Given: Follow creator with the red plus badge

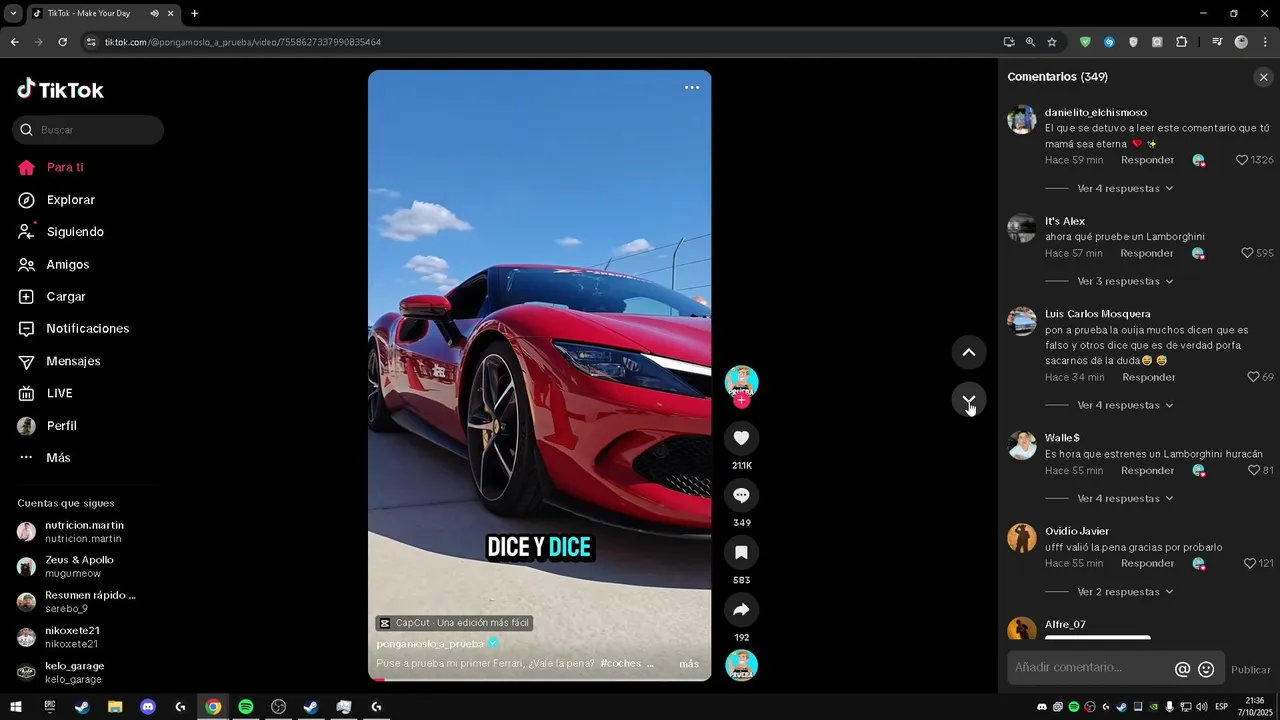Looking at the screenshot, I should (x=741, y=400).
